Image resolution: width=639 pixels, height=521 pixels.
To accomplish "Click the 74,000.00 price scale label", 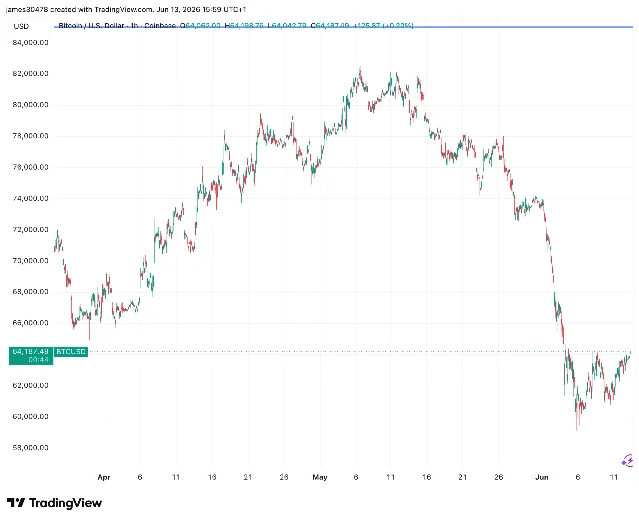I will tap(31, 199).
